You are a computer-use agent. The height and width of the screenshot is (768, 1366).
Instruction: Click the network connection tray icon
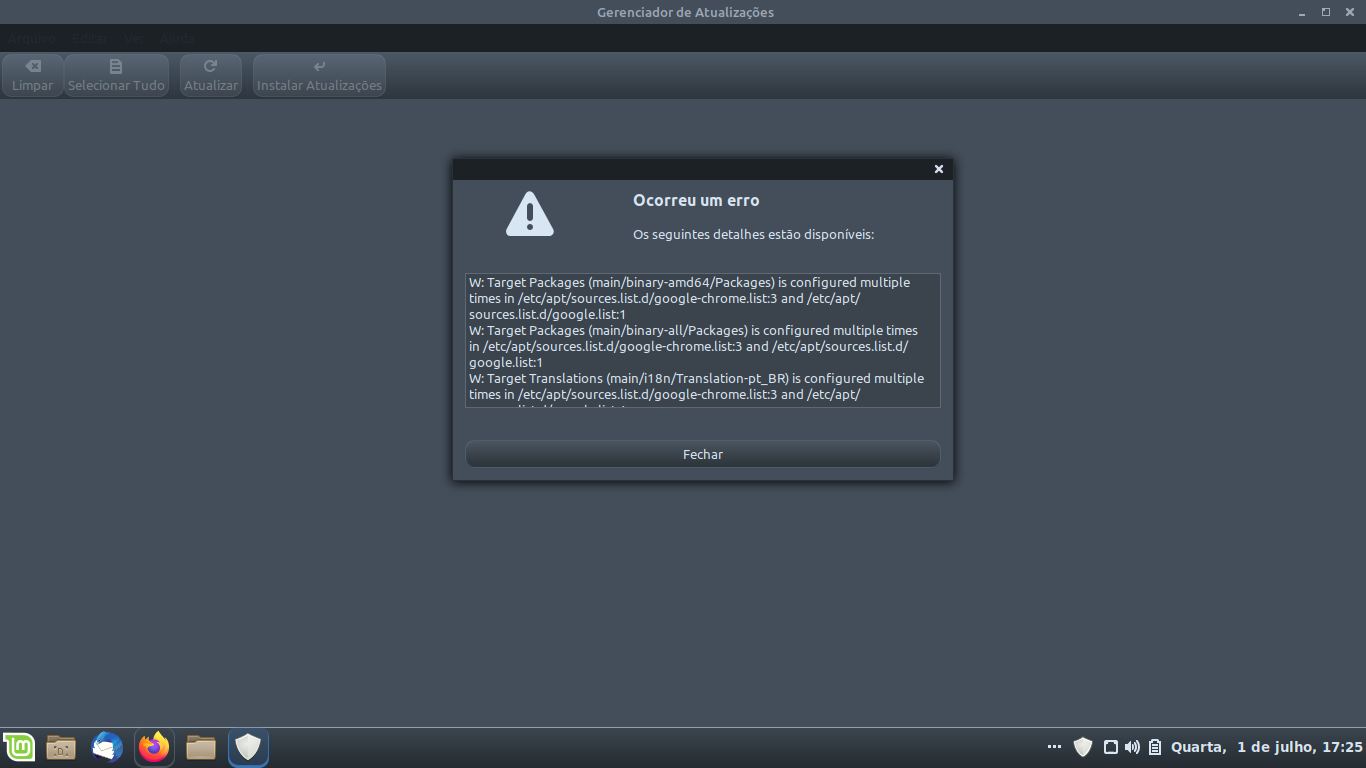tap(1110, 747)
